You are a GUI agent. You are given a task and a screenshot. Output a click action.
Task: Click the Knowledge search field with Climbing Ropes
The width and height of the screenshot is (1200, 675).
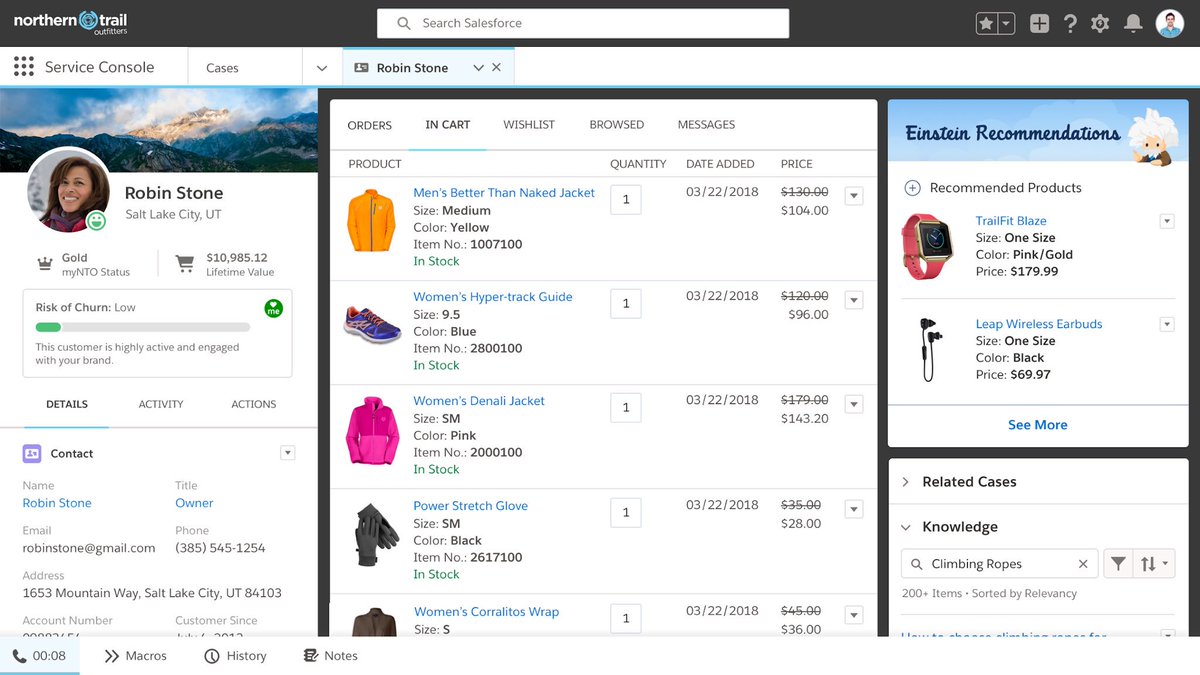pyautogui.click(x=1000, y=564)
